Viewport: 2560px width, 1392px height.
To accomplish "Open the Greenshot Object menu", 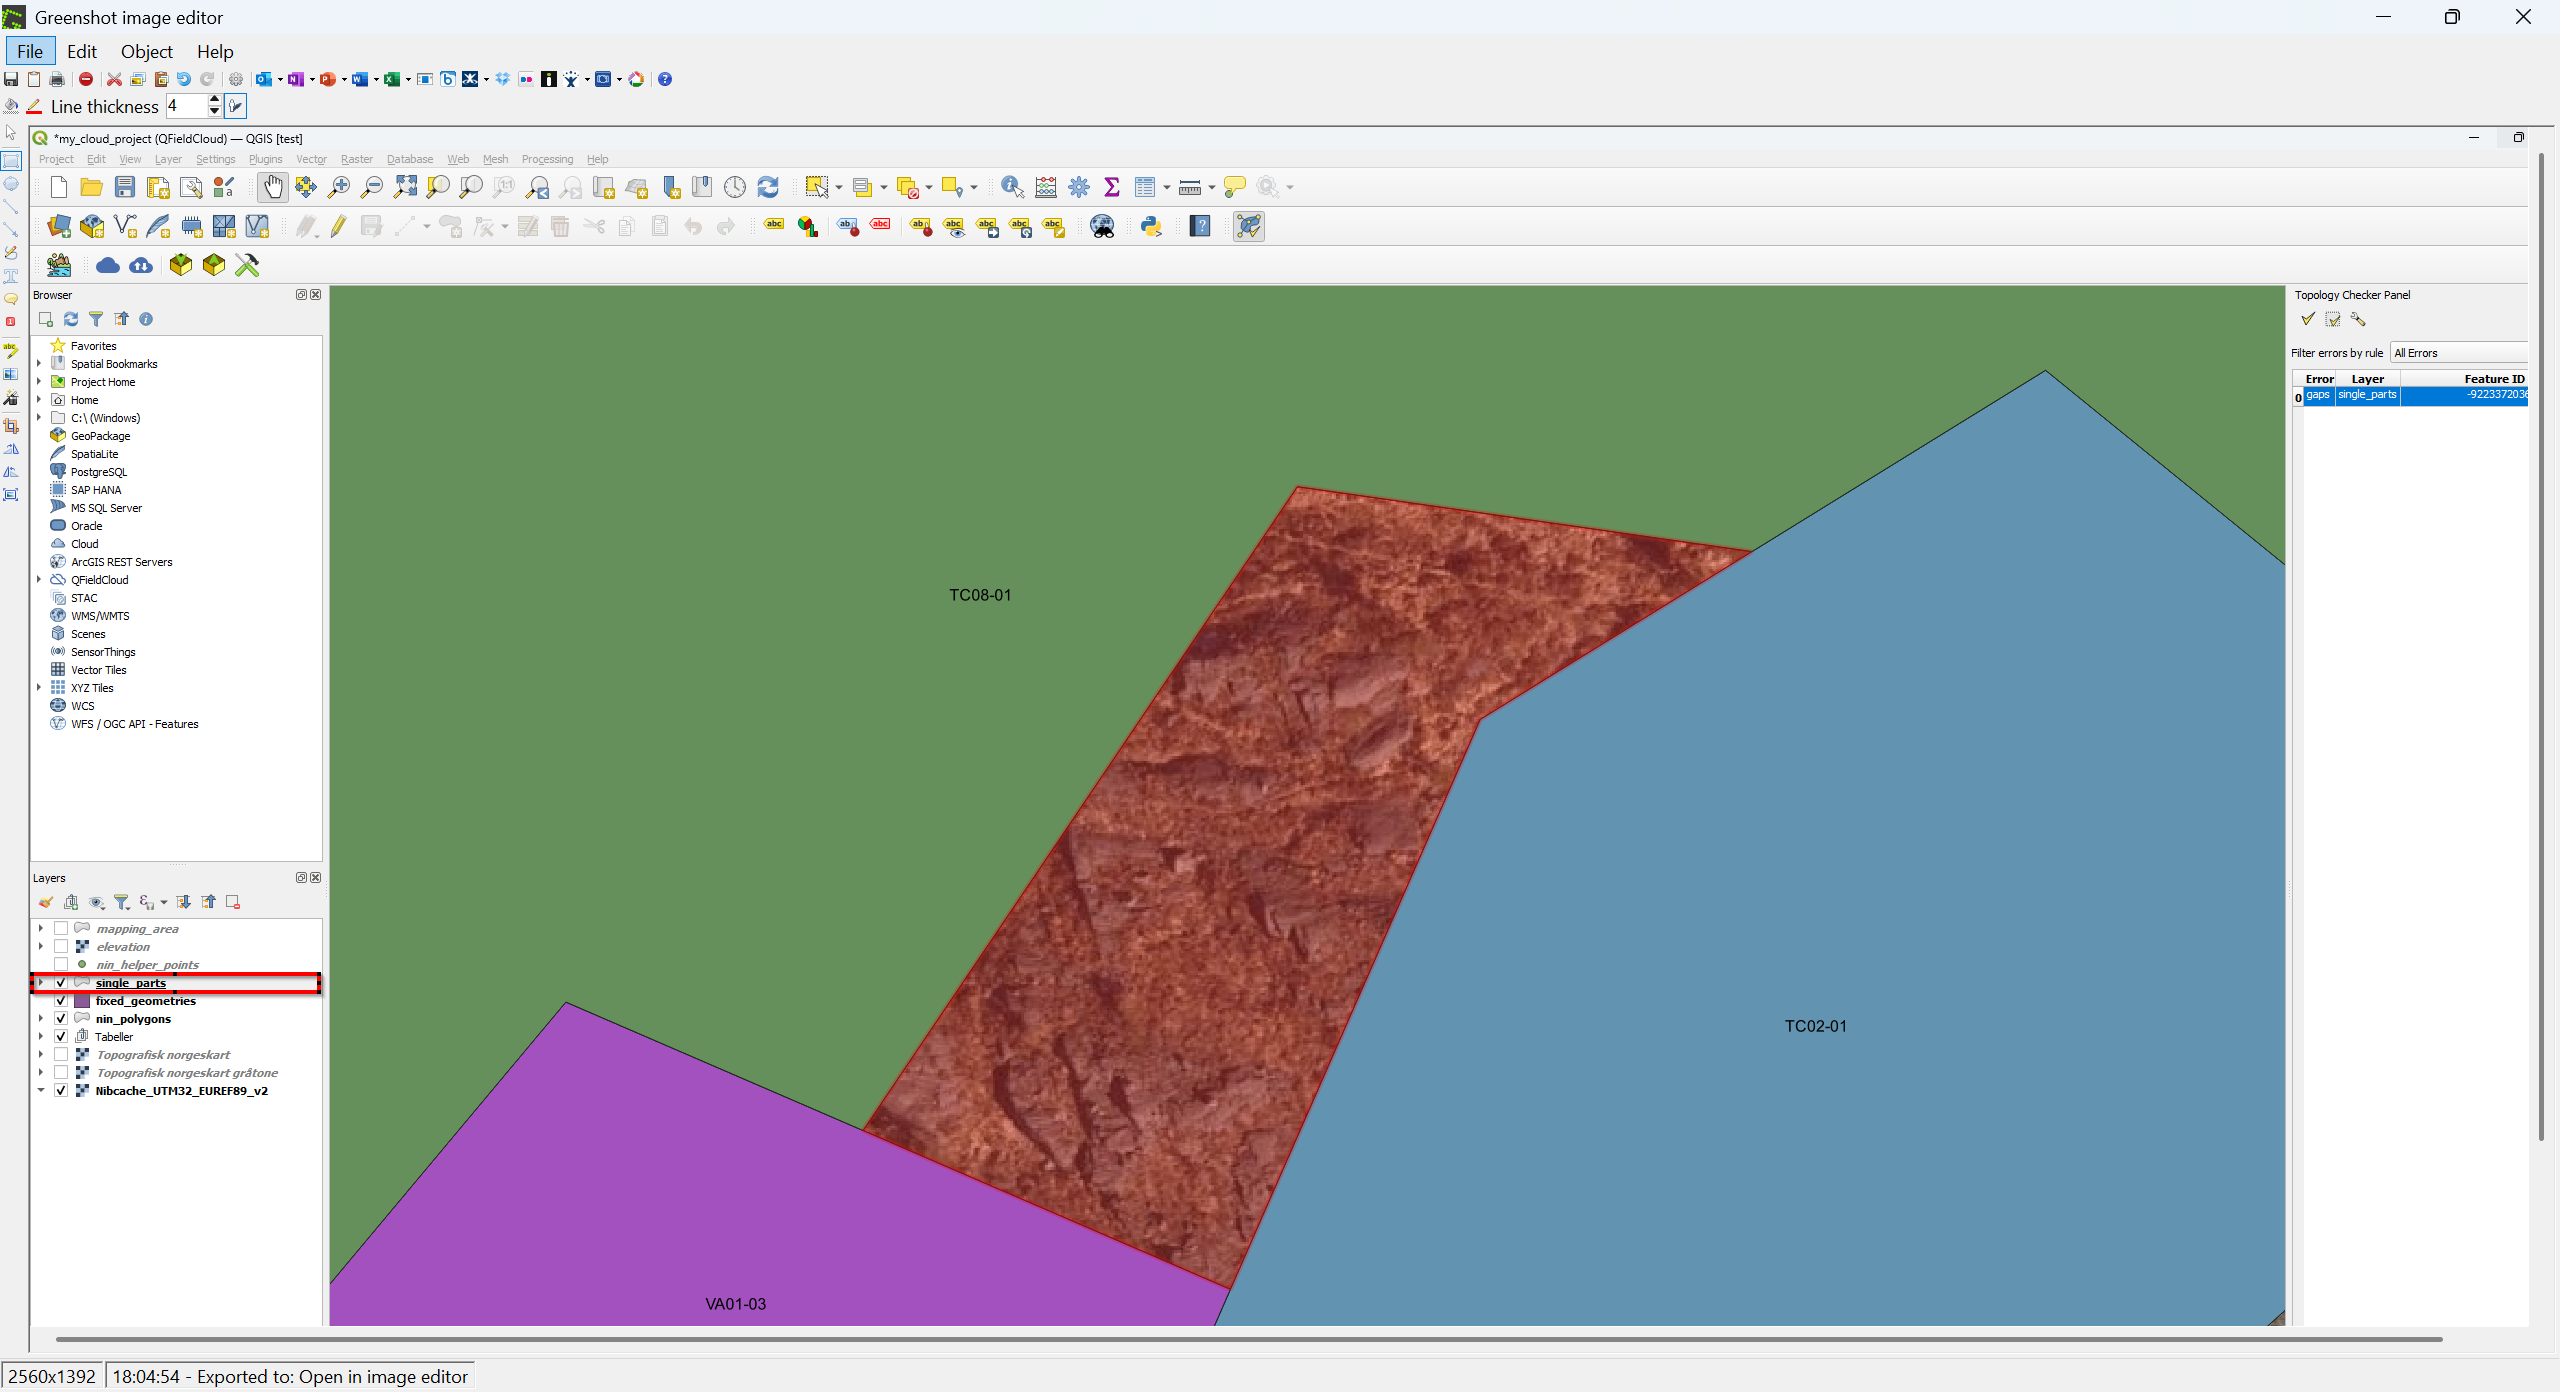I will pyautogui.click(x=146, y=51).
